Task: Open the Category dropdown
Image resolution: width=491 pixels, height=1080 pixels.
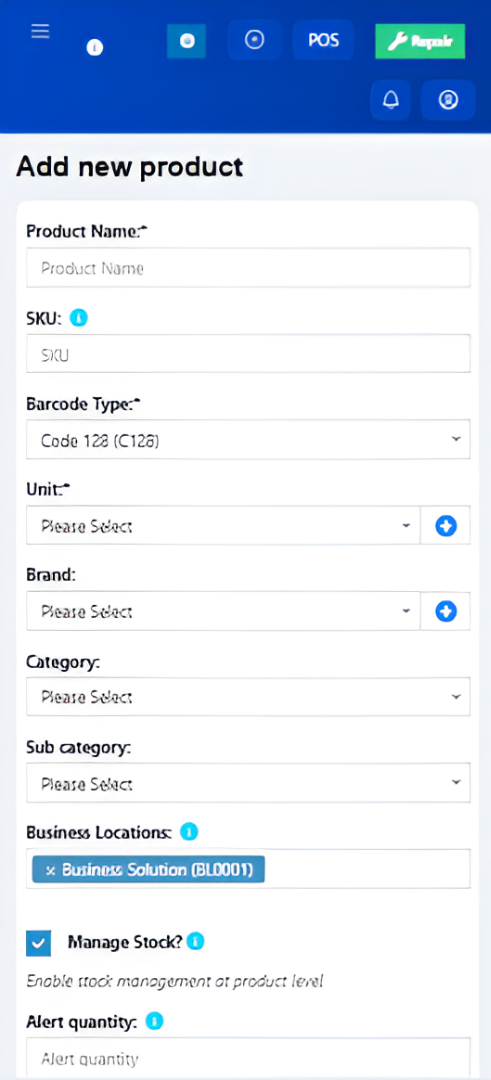Action: tap(248, 697)
